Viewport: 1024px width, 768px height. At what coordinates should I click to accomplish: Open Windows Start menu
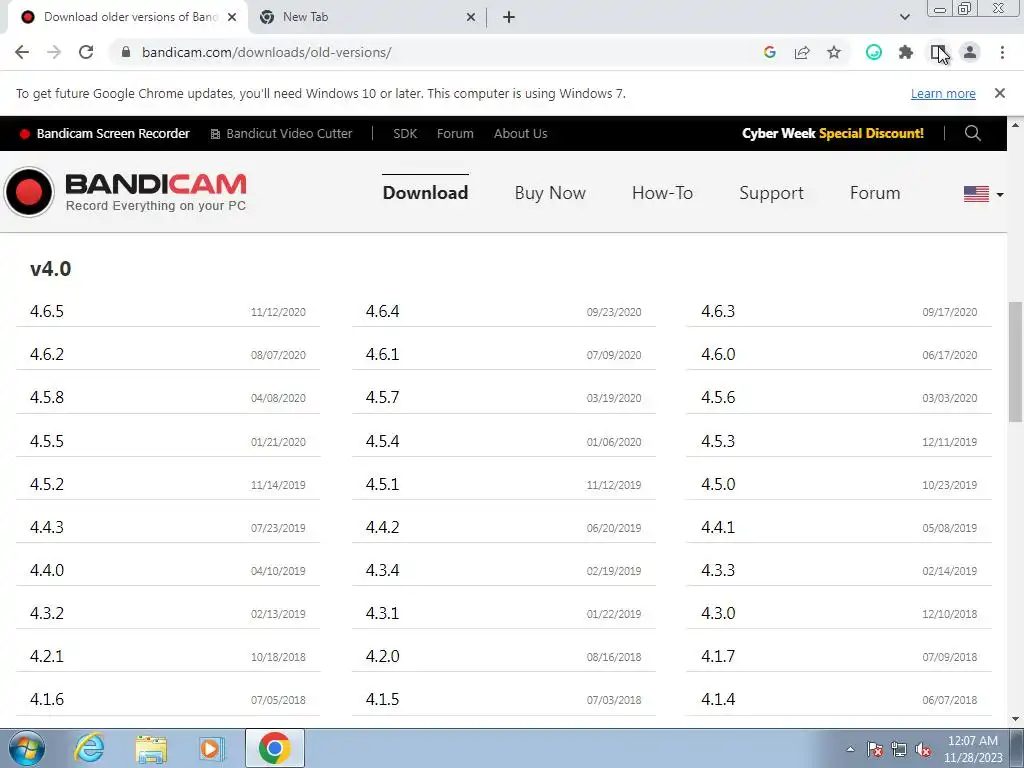pyautogui.click(x=27, y=748)
